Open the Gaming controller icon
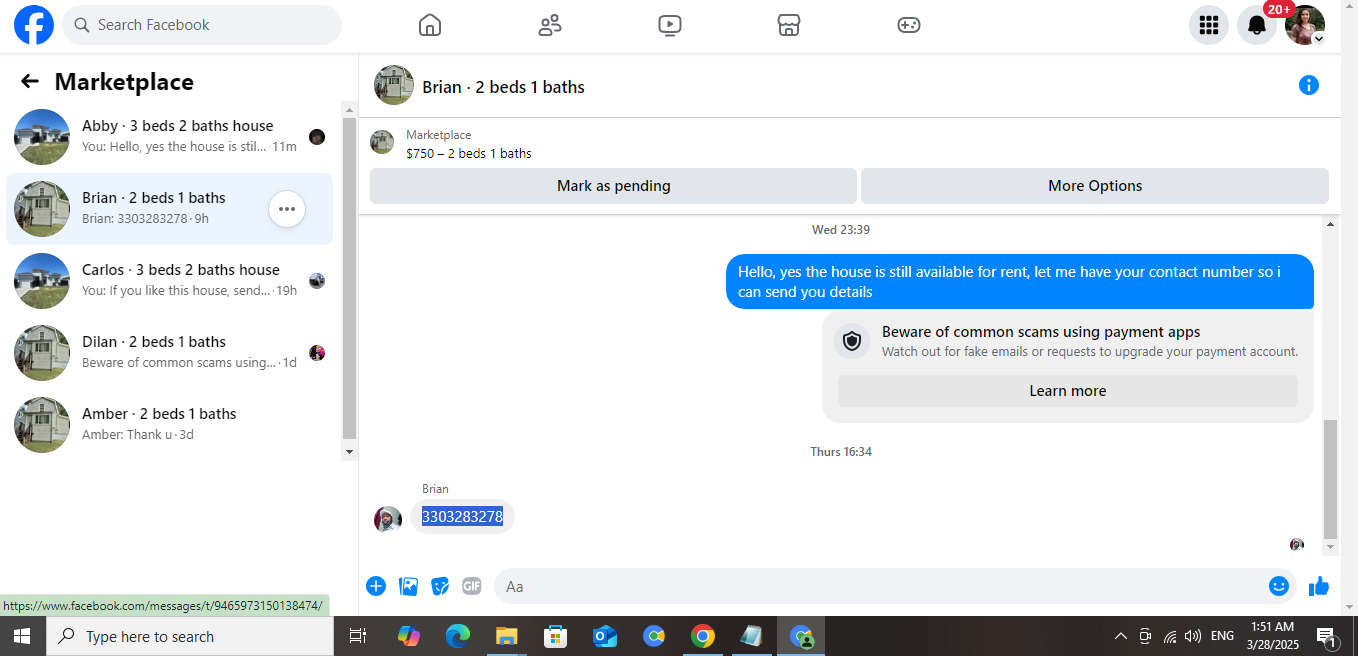1358x656 pixels. click(909, 25)
